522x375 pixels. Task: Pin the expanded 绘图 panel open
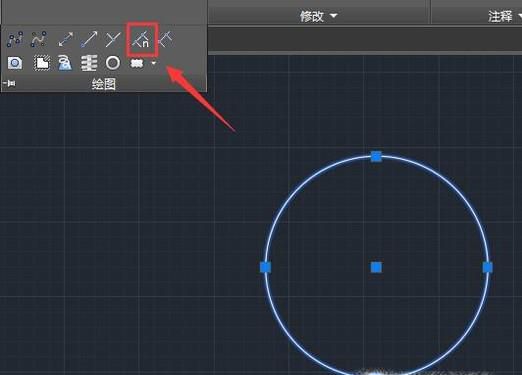click(x=9, y=83)
